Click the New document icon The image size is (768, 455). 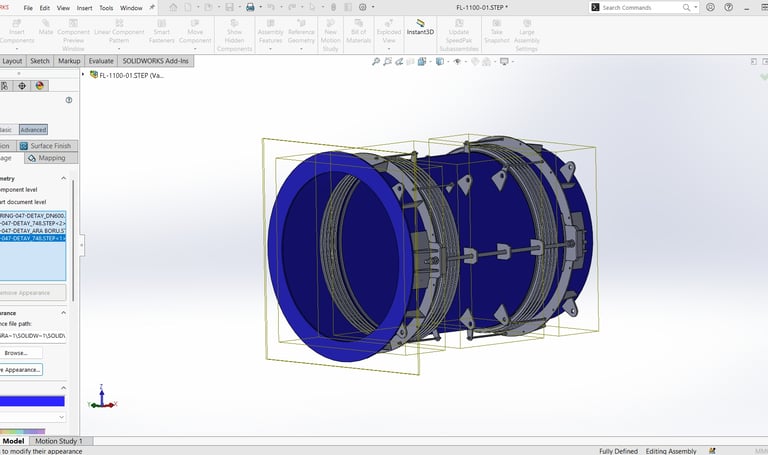(189, 7)
